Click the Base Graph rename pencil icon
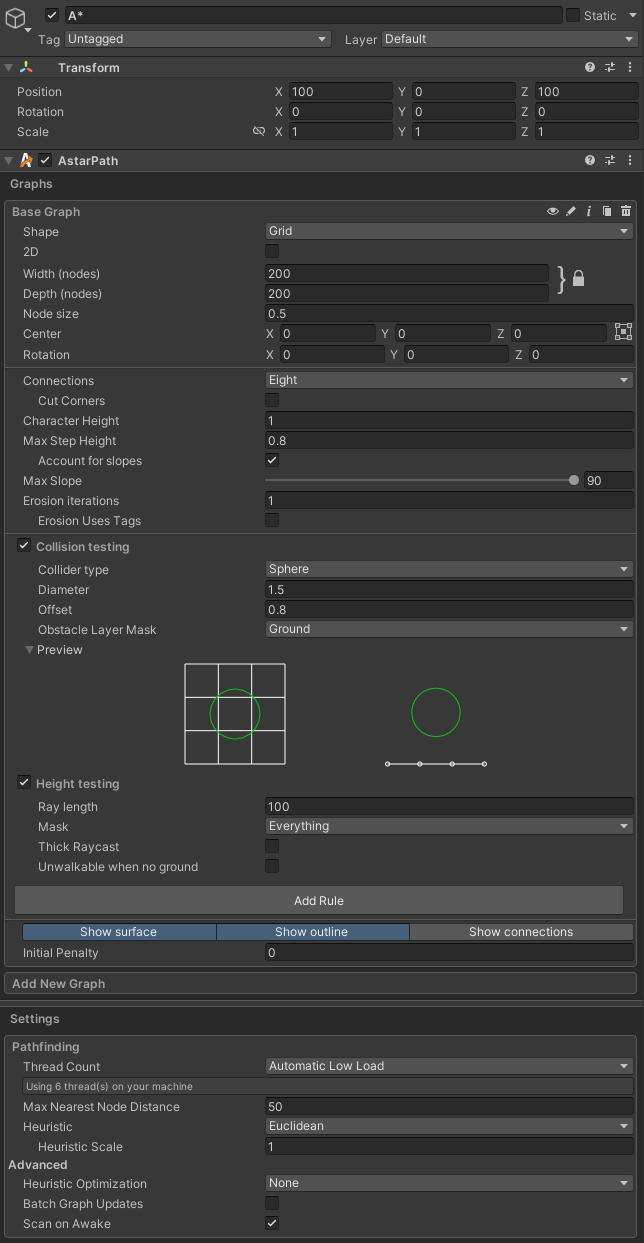644x1243 pixels. (571, 211)
